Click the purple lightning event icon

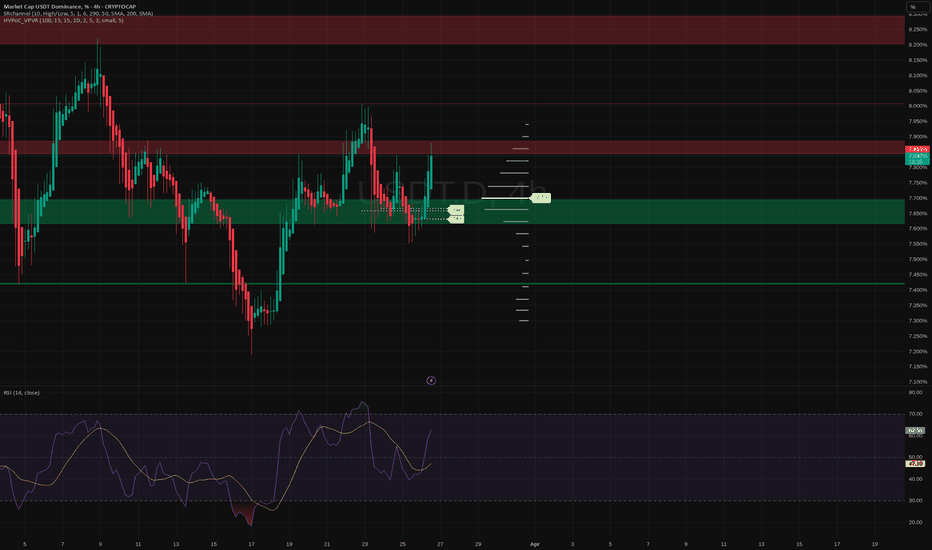(x=431, y=380)
